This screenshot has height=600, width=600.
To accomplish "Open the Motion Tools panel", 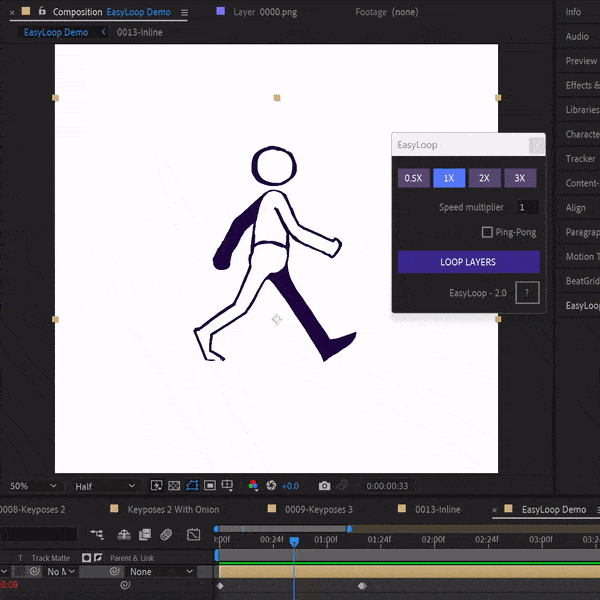I will click(x=582, y=256).
